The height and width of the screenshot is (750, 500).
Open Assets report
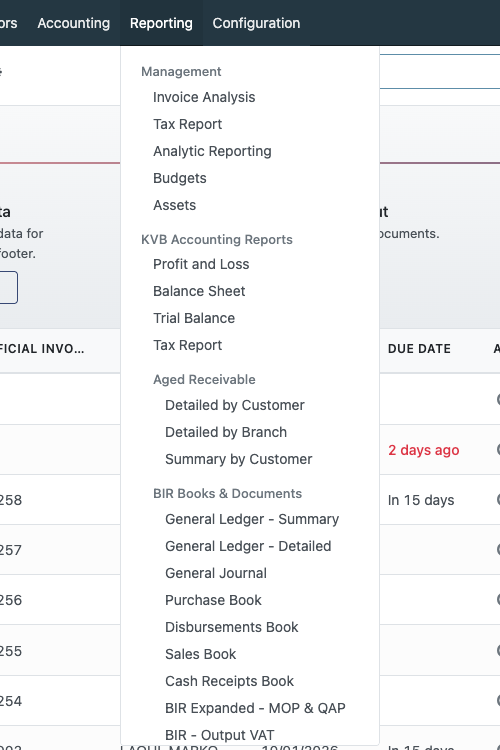(174, 205)
